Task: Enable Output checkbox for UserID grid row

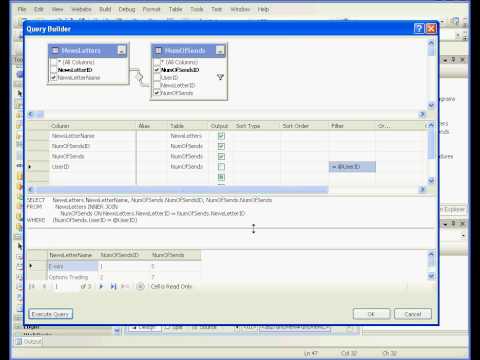Action: (x=221, y=166)
